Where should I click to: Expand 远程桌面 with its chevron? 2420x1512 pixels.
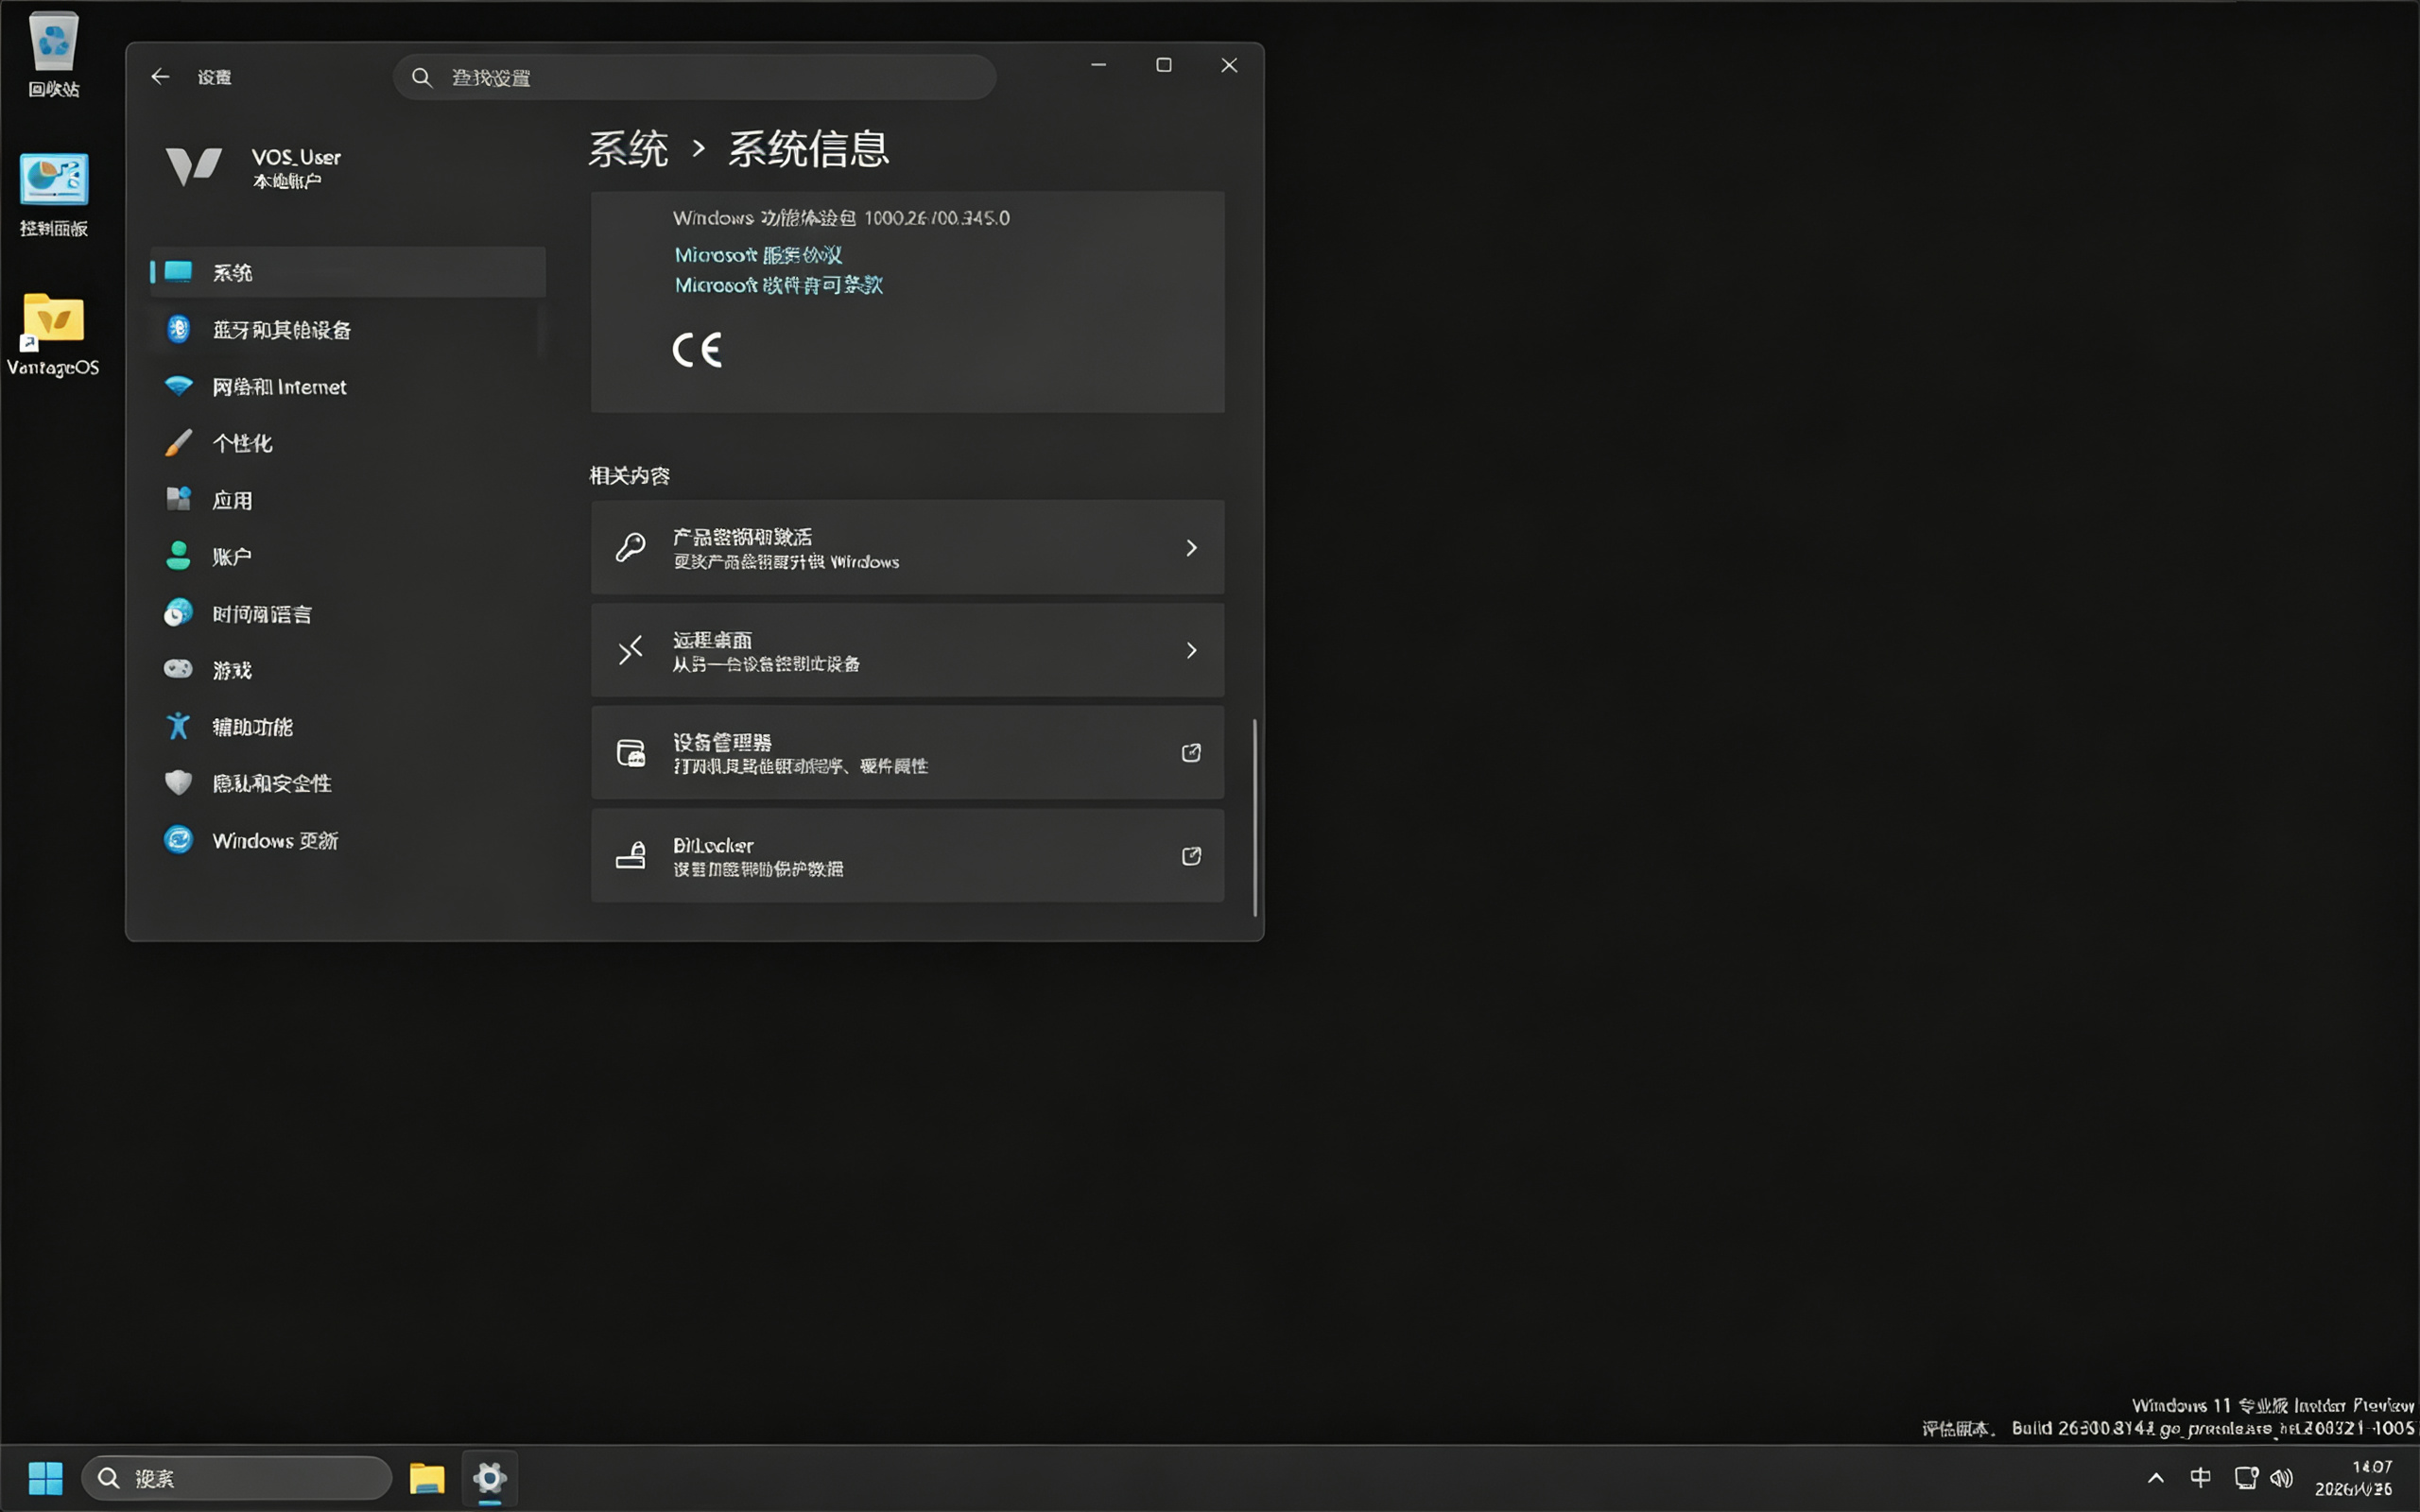1191,651
